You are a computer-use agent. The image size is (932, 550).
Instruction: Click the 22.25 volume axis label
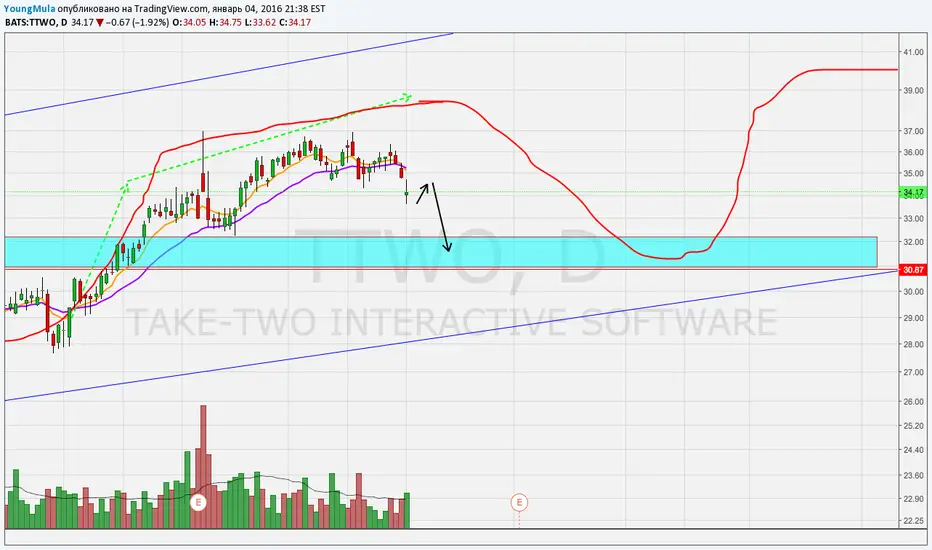coord(914,521)
